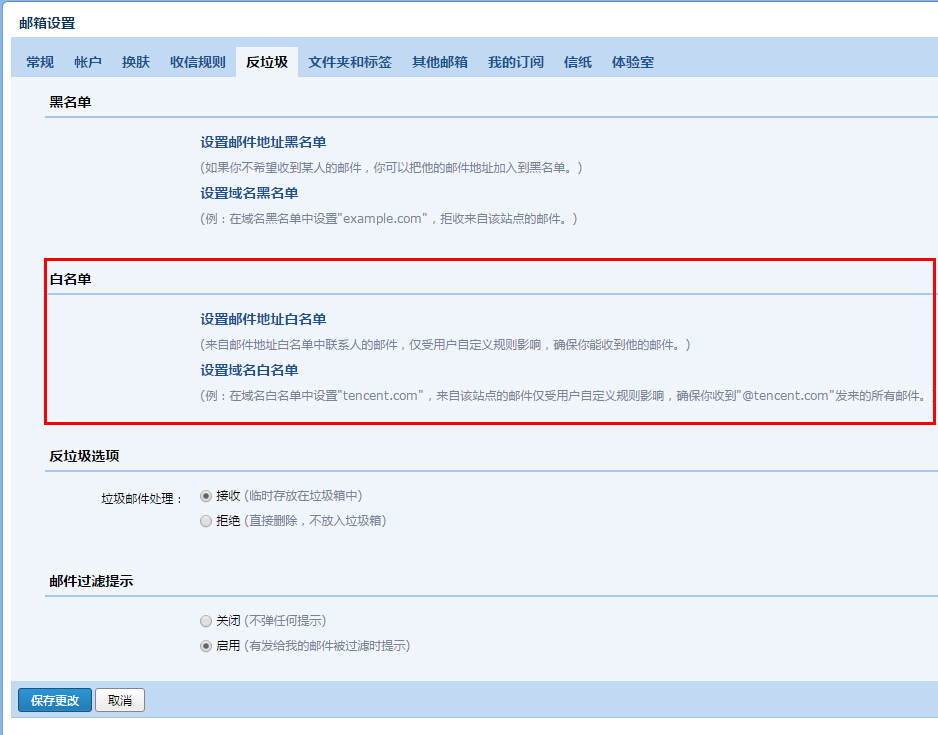Open 设置域名白名单 link
938x735 pixels.
click(249, 370)
